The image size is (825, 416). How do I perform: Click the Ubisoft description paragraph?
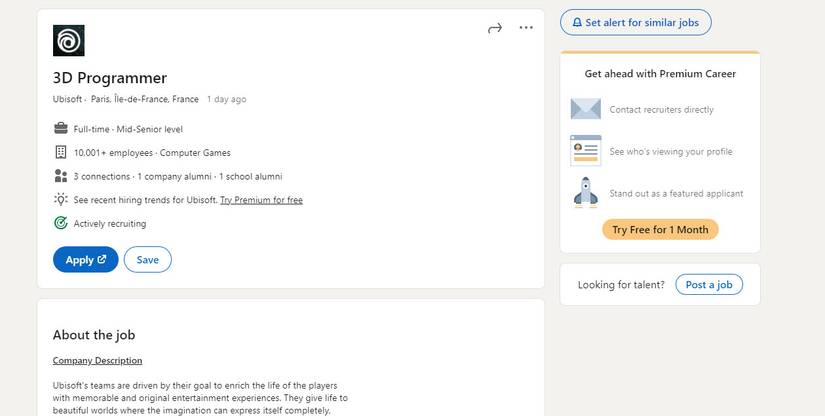[x=200, y=398]
